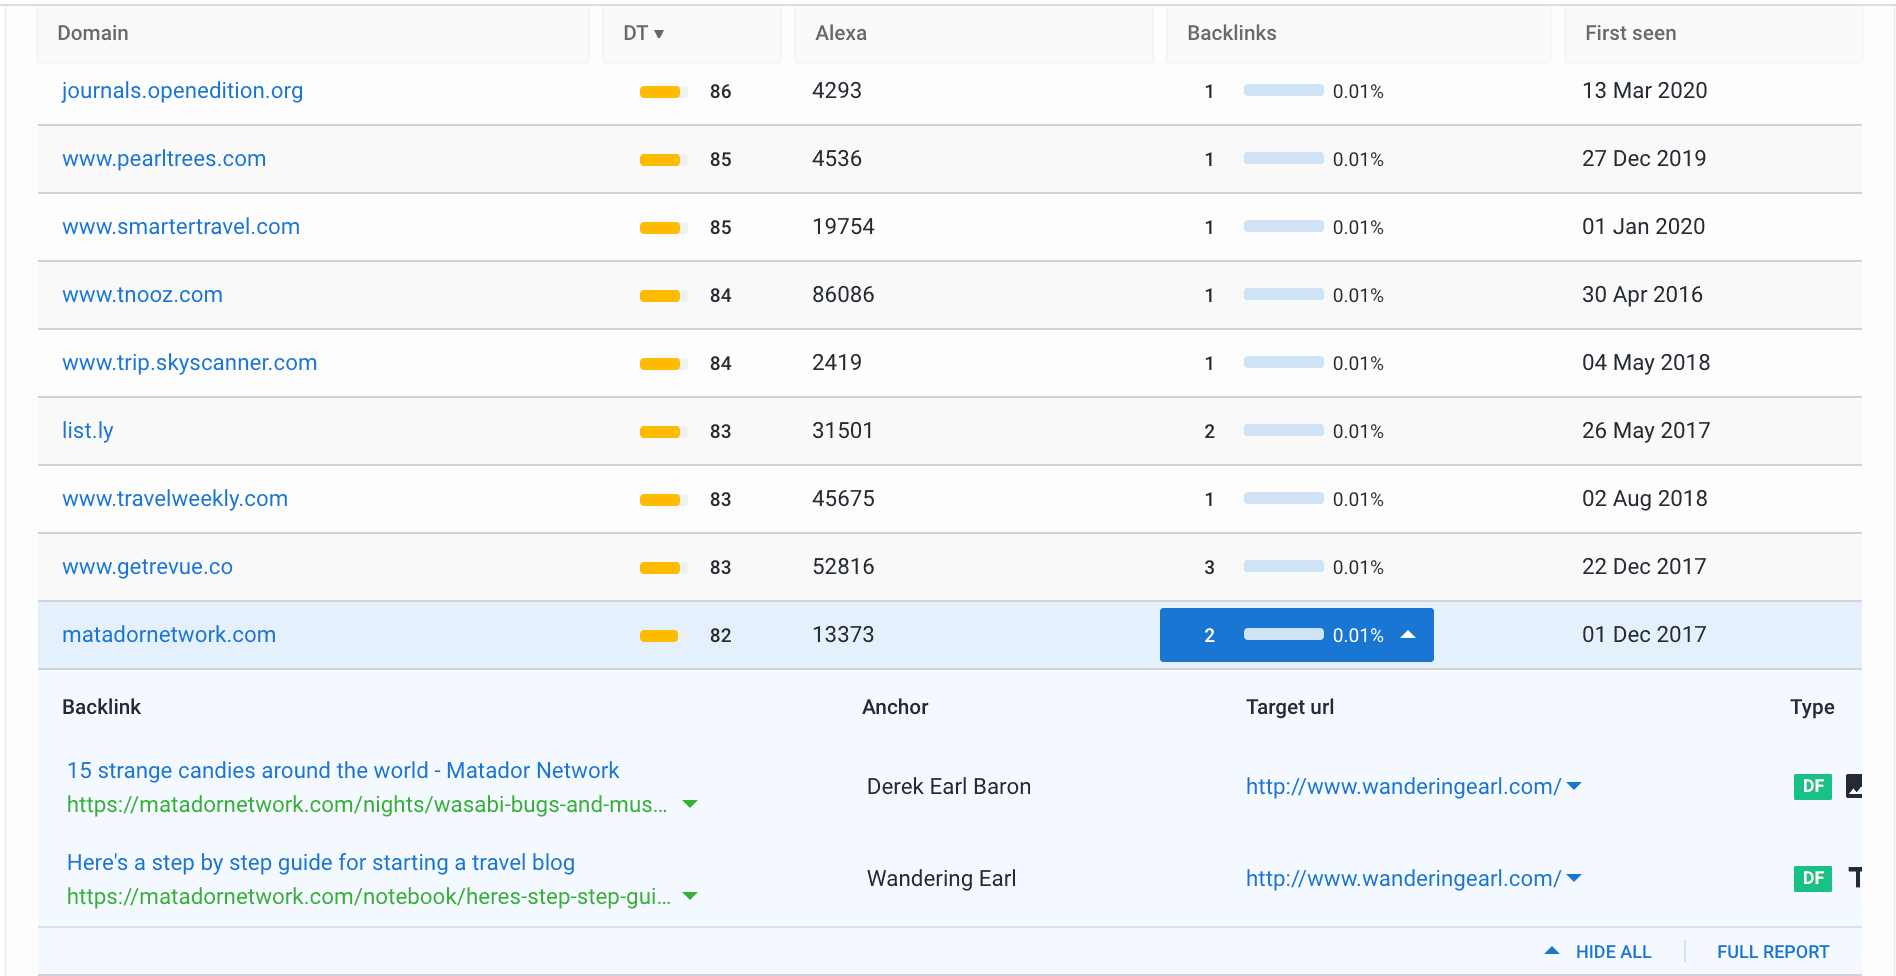
Task: Click the image type icon in Derek Earl Baron row
Action: click(1854, 786)
